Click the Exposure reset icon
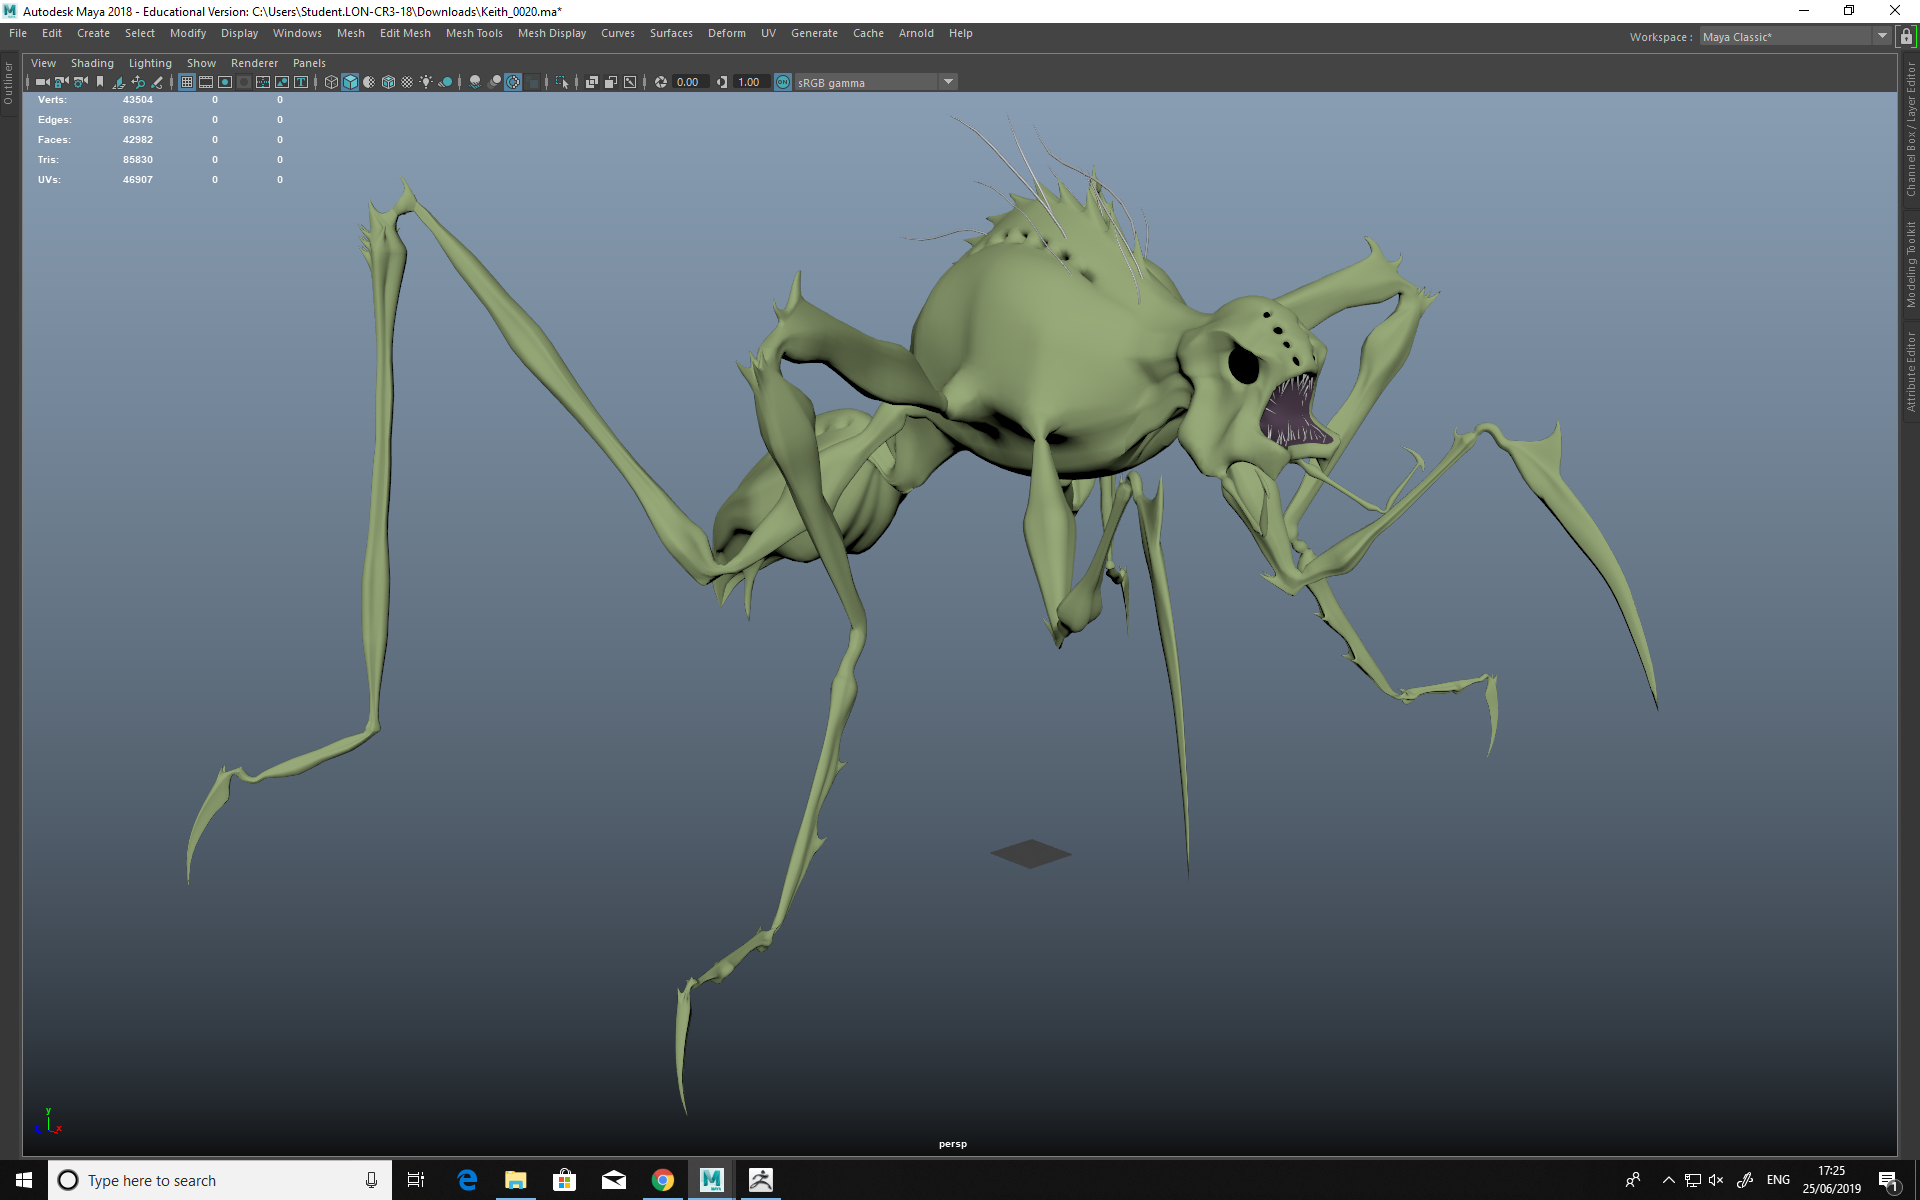1920x1200 pixels. pyautogui.click(x=661, y=82)
